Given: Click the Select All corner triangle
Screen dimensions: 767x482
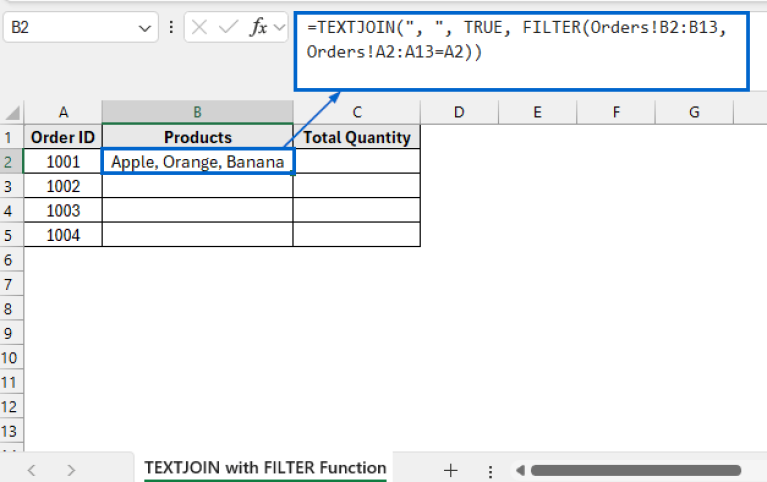Looking at the screenshot, I should pyautogui.click(x=13, y=112).
